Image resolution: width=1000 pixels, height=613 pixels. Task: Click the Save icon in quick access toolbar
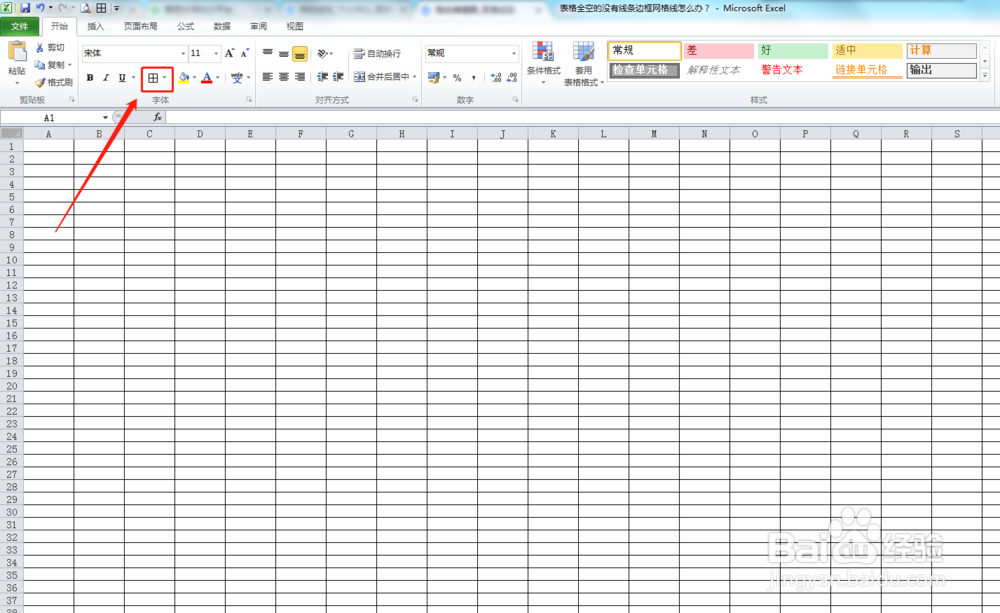[x=25, y=8]
